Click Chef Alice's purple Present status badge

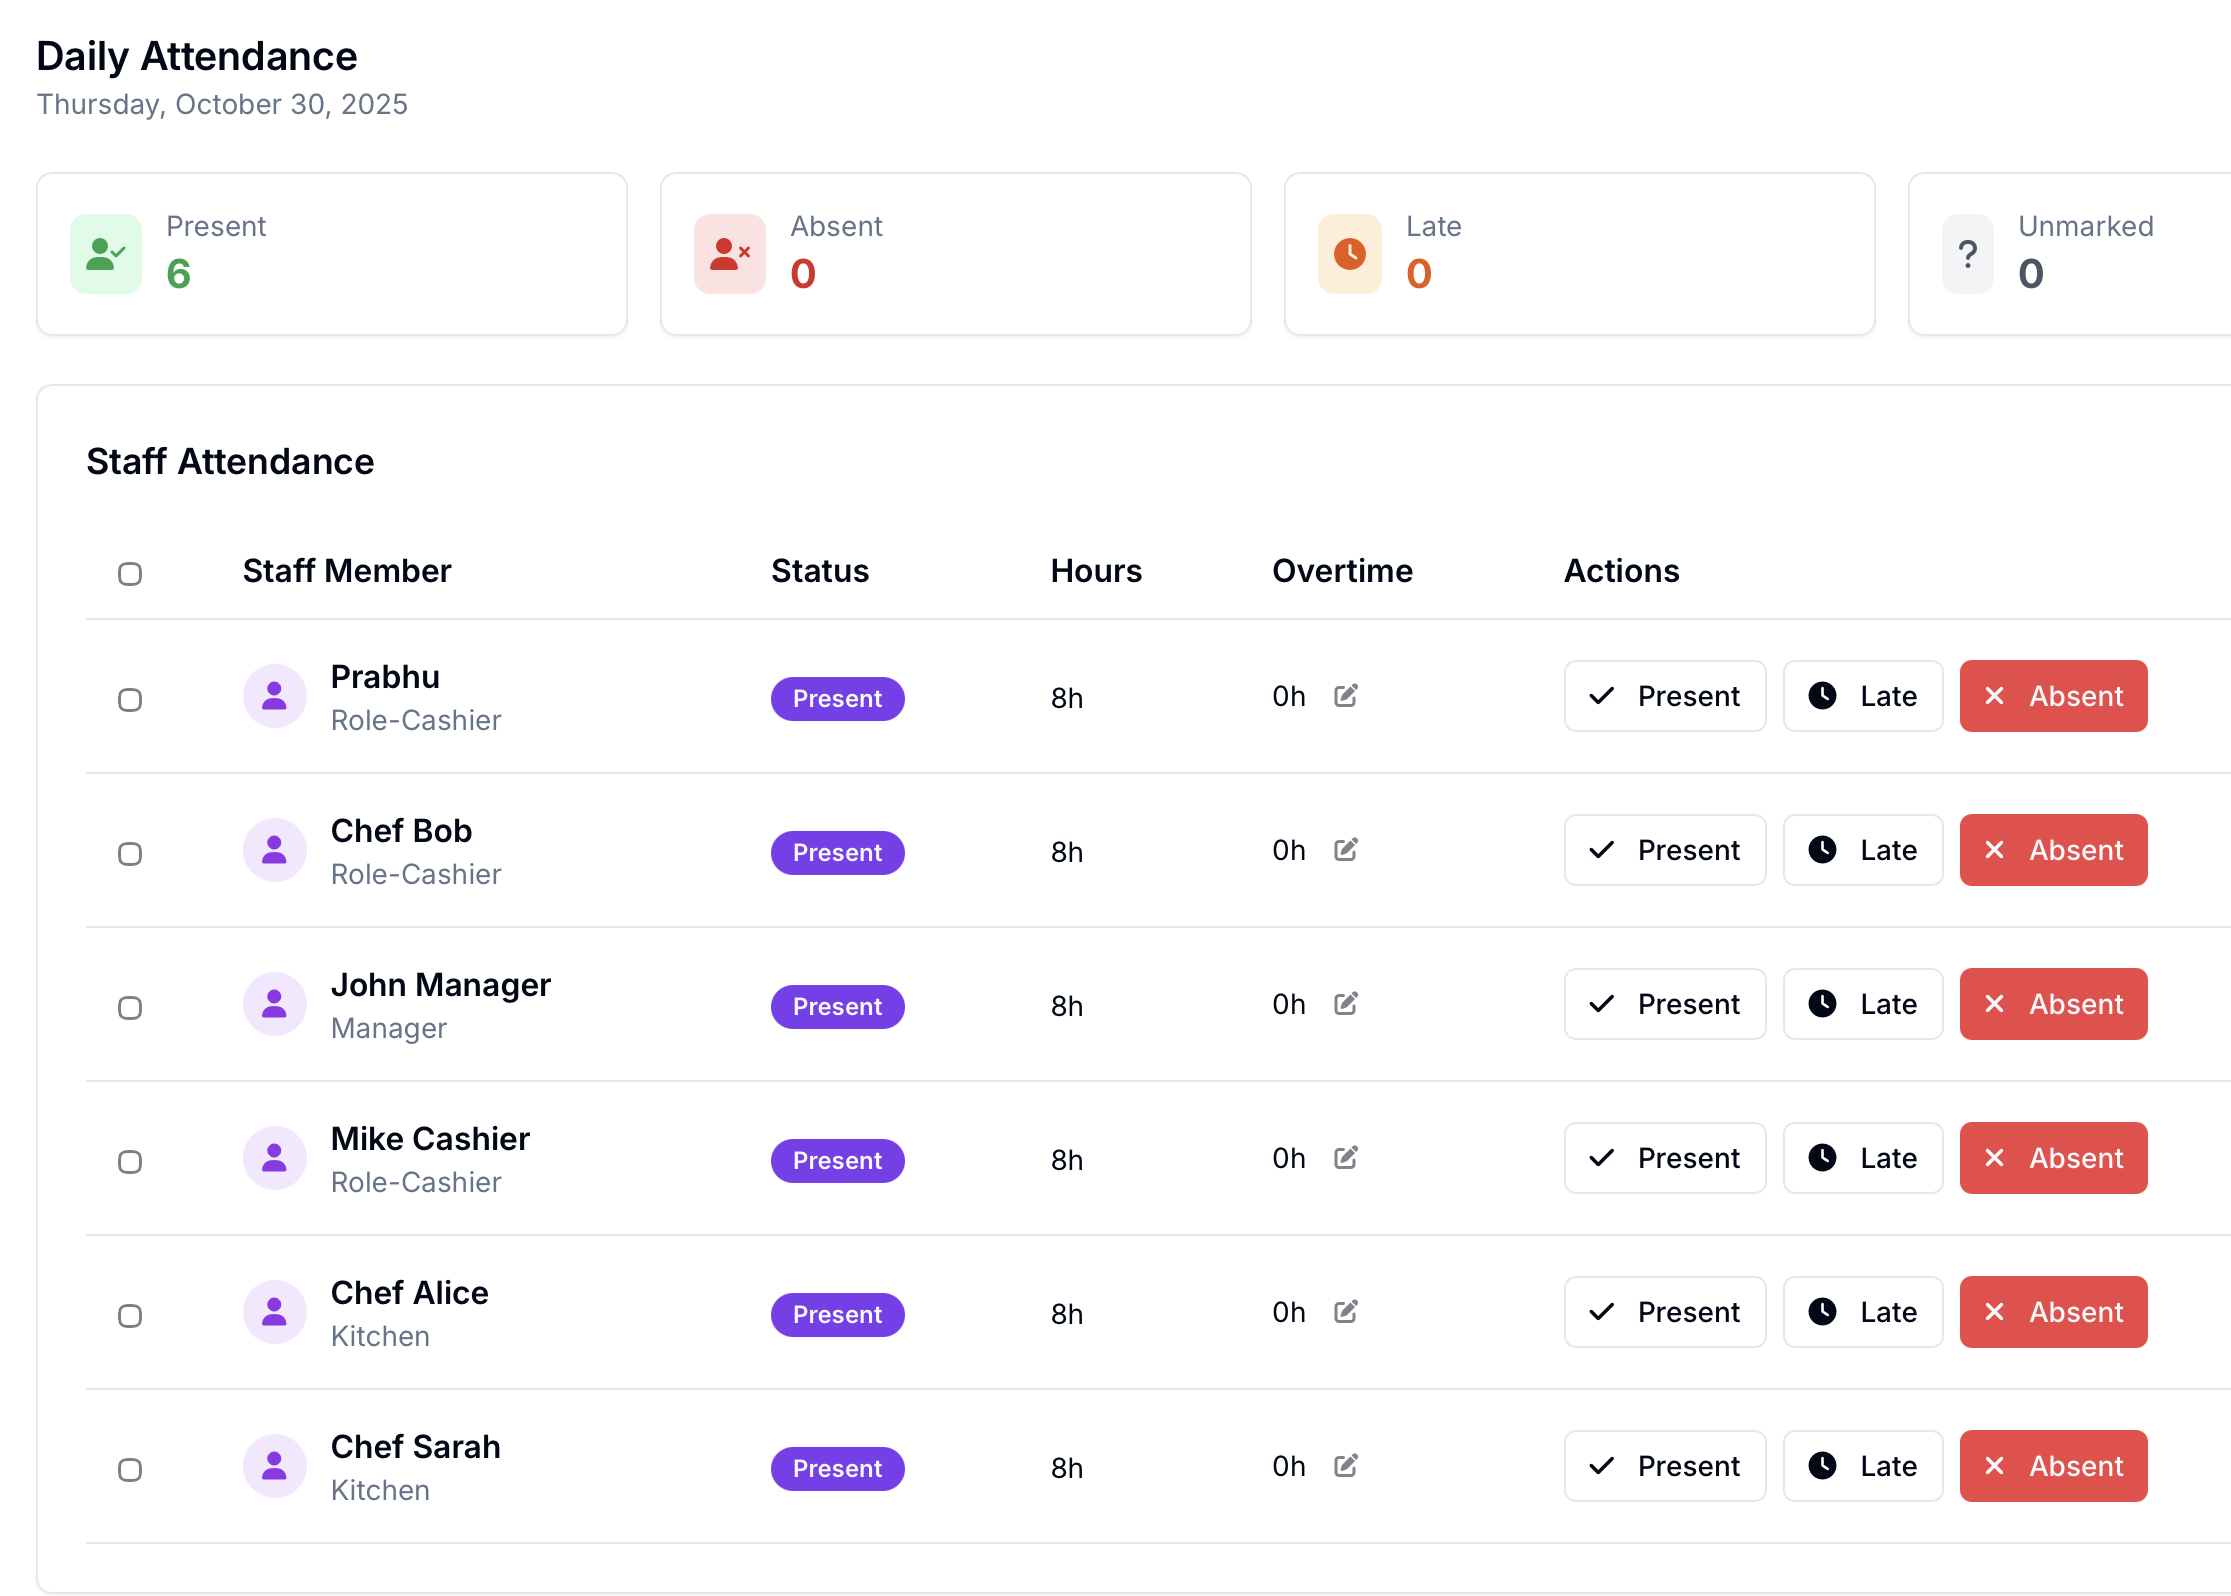837,1315
